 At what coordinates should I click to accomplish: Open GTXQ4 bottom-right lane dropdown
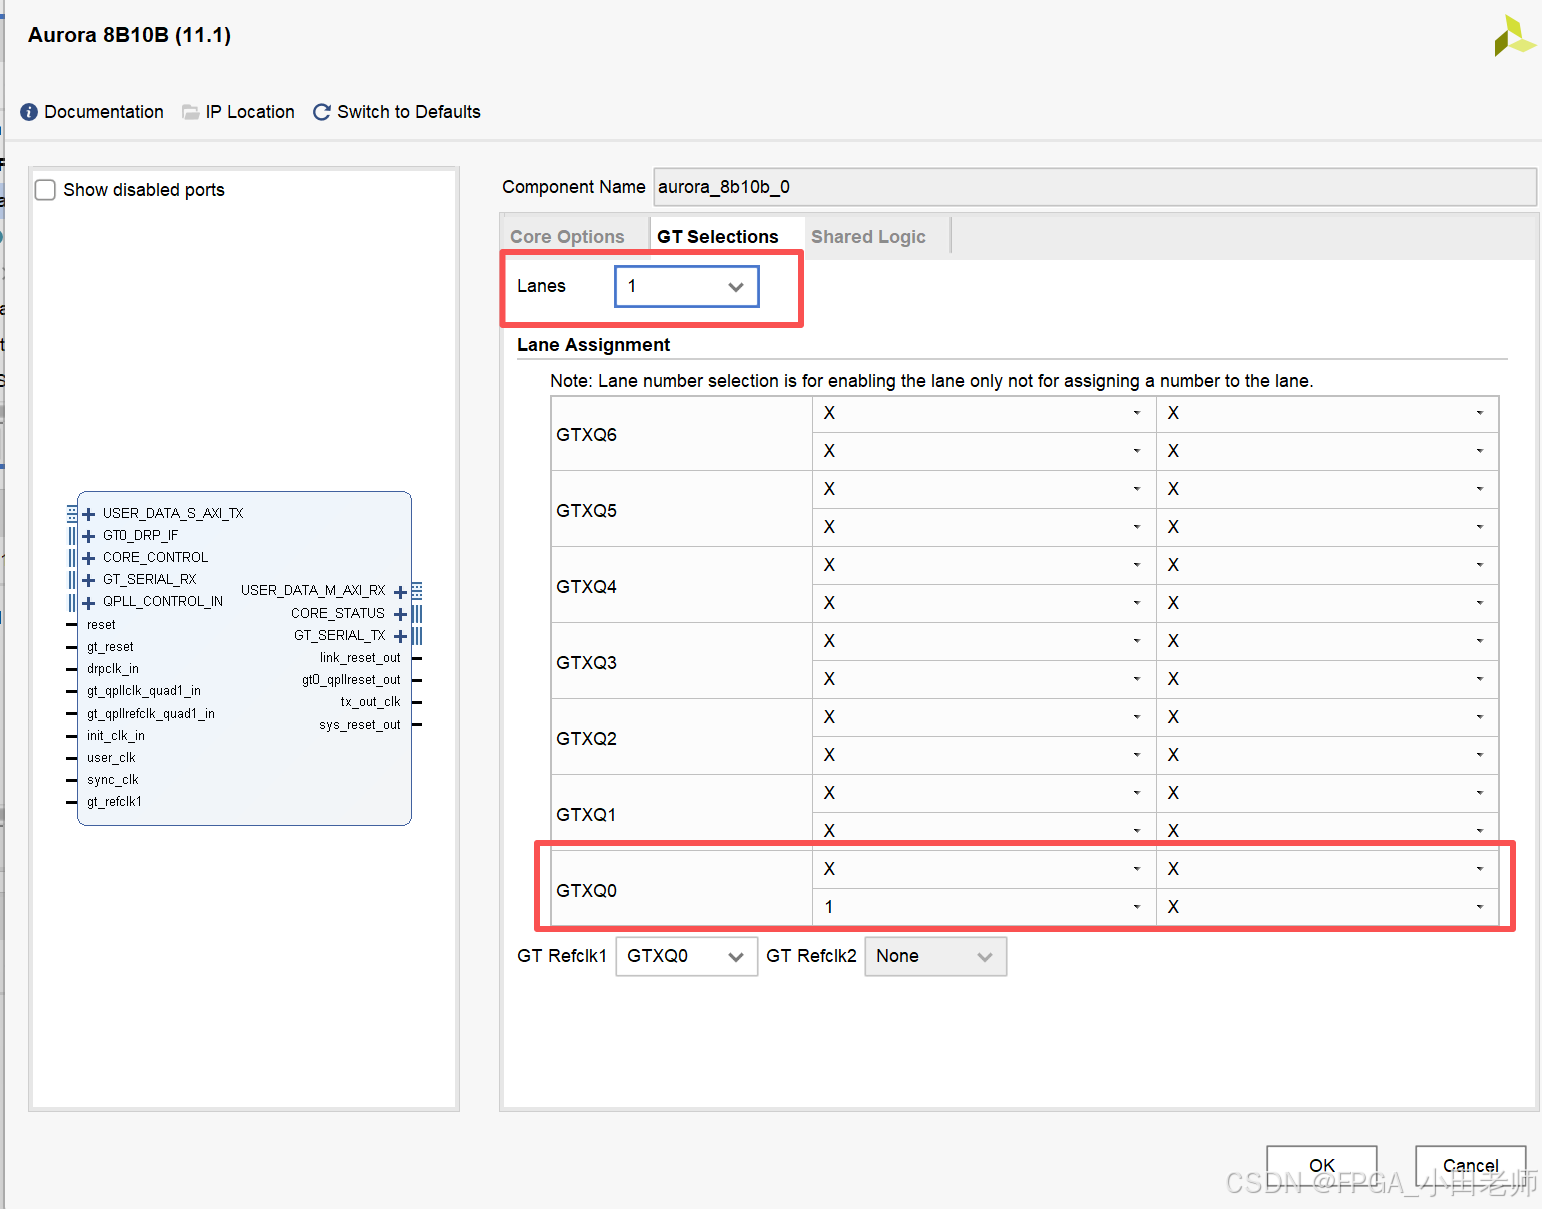1327,603
